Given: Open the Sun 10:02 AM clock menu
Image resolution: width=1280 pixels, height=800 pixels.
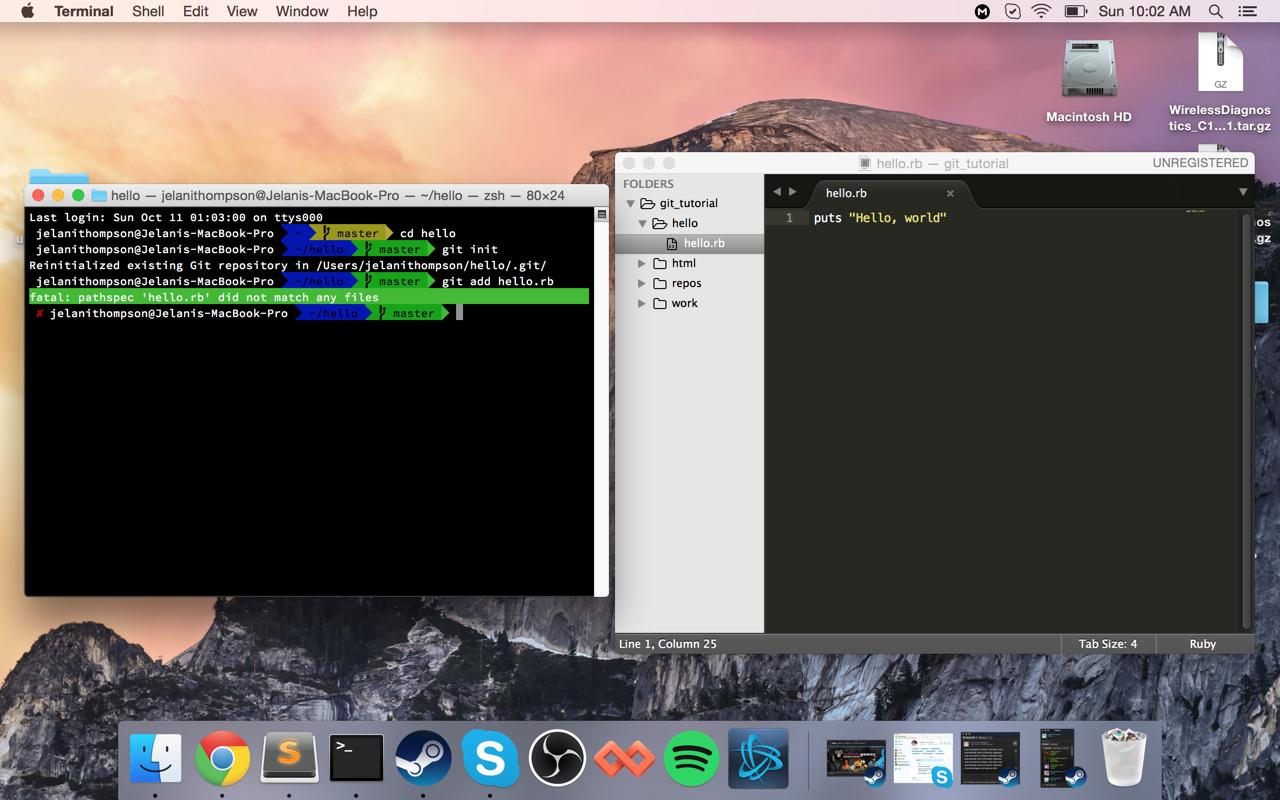Looking at the screenshot, I should [x=1144, y=11].
